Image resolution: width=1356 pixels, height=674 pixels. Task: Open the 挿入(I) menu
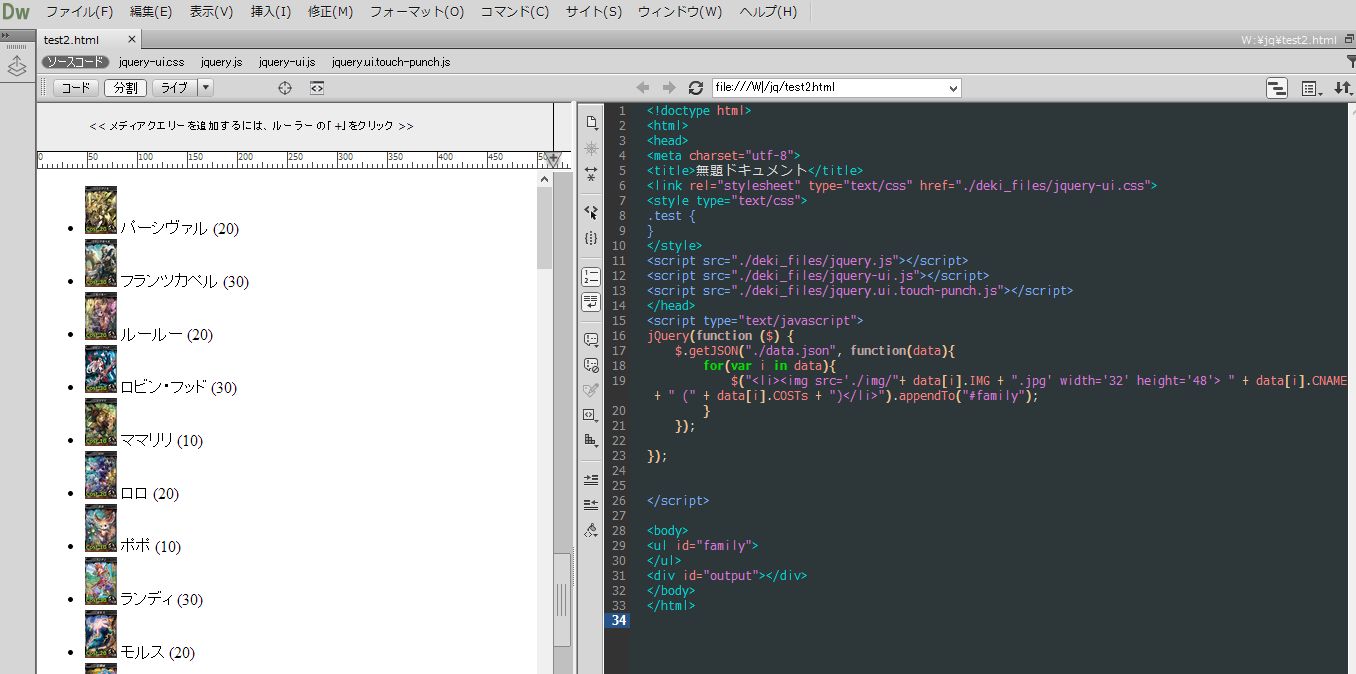coord(270,12)
